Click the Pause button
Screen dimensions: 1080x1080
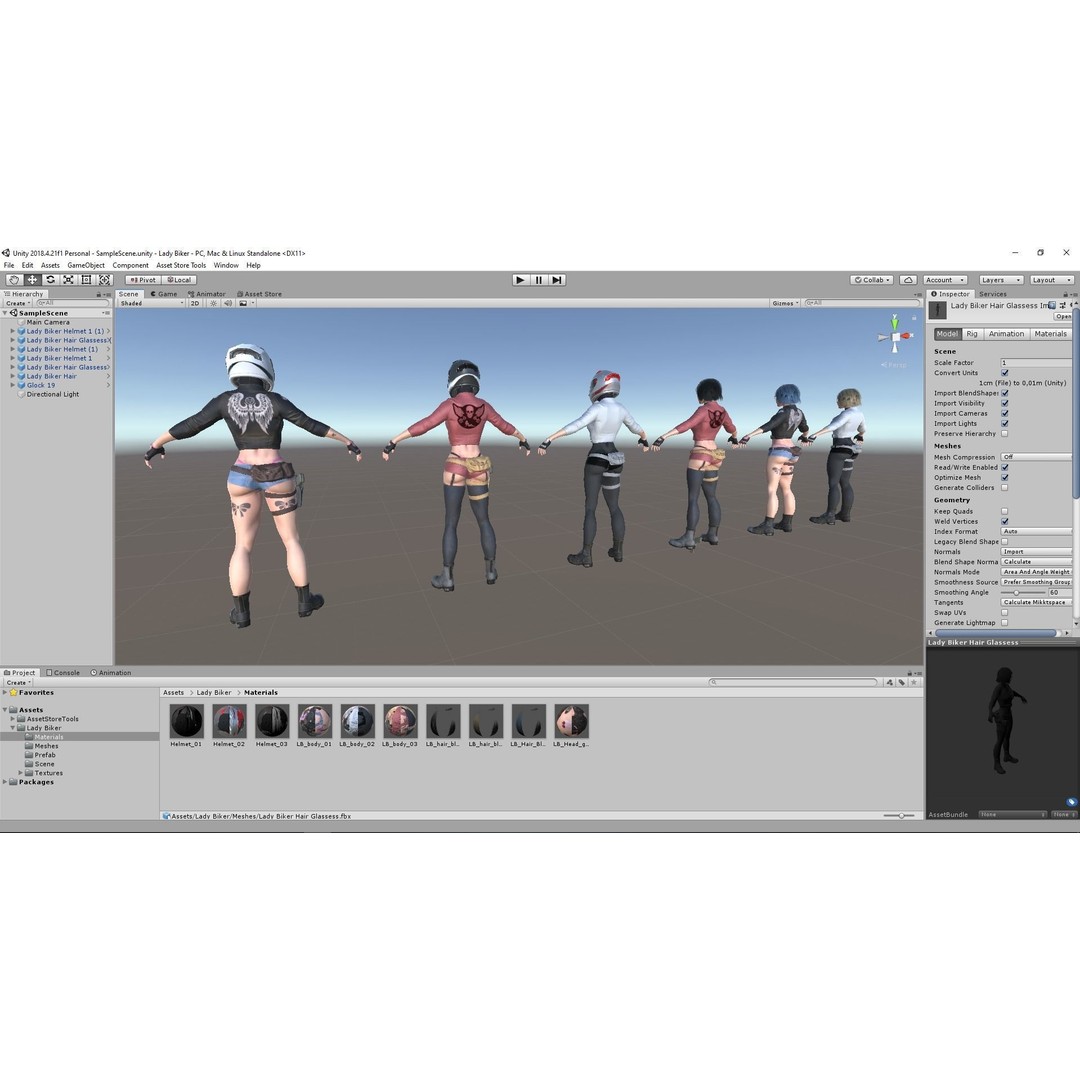539,280
